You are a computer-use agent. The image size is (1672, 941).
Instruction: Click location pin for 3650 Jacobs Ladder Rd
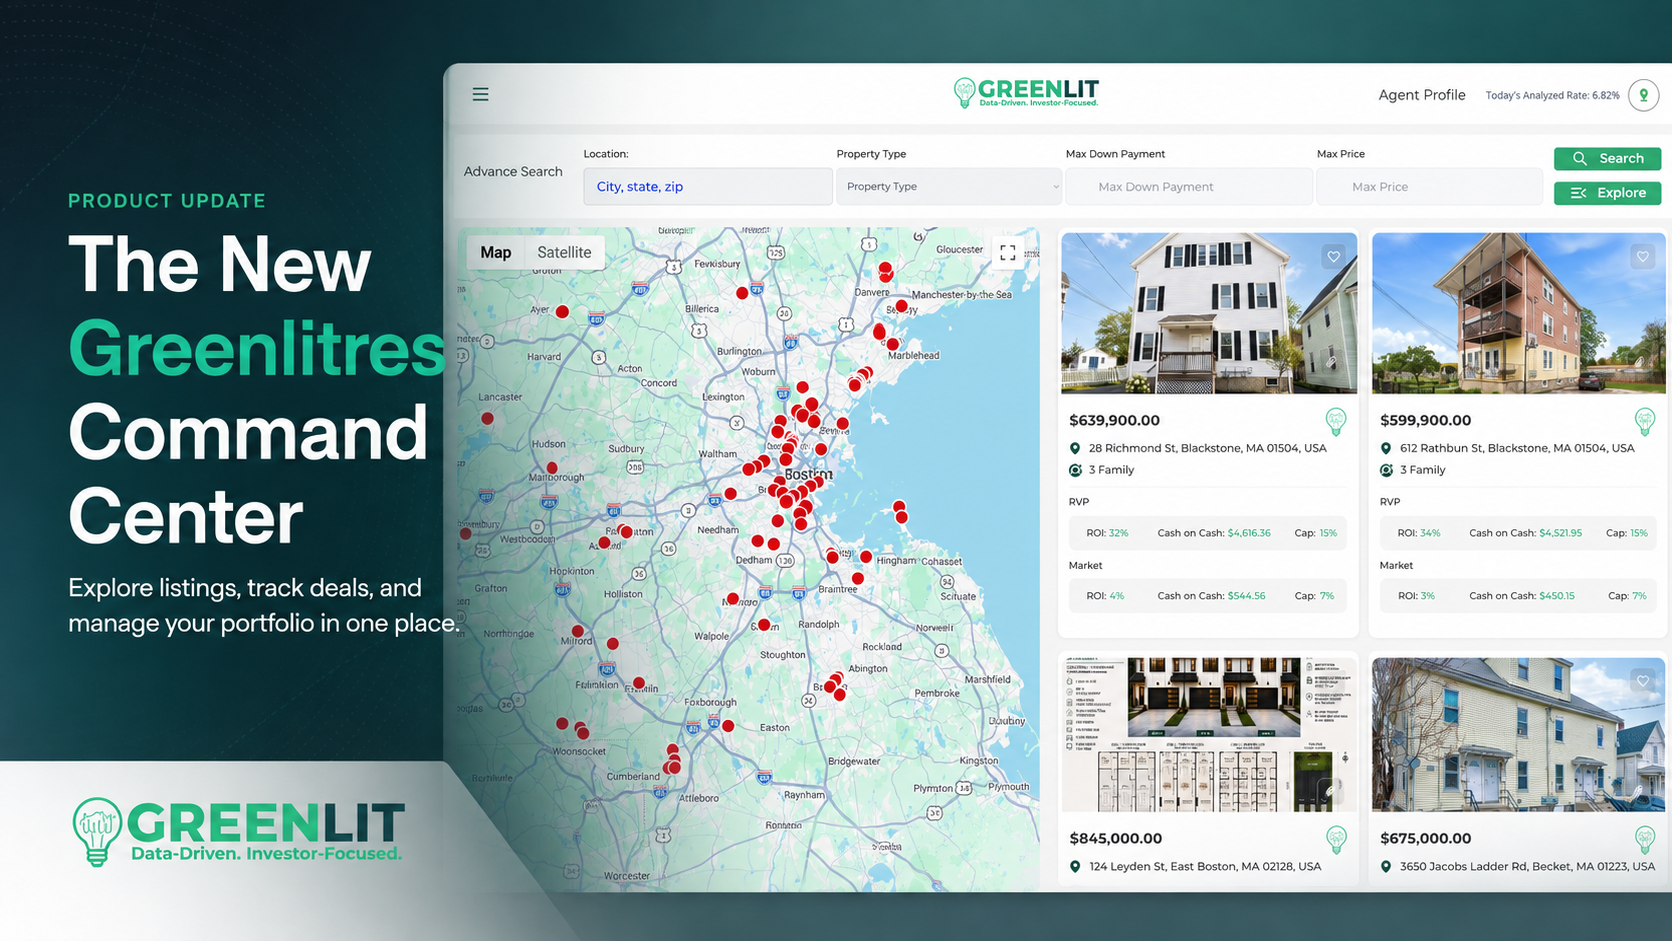[1386, 866]
